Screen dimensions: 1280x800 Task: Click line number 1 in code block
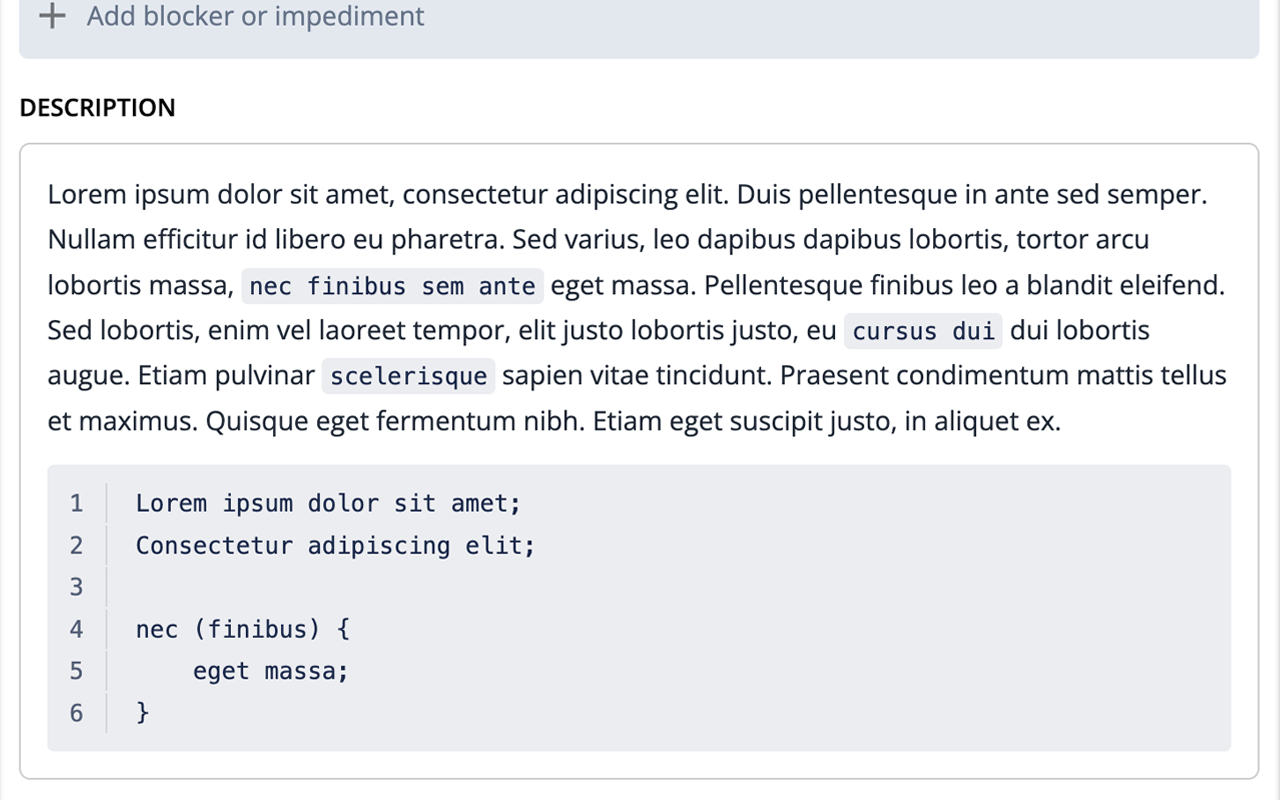tap(76, 503)
